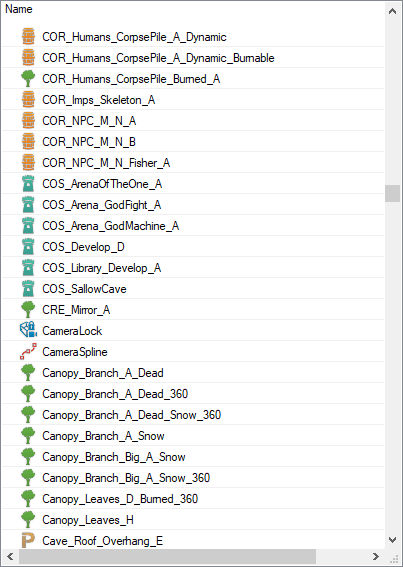Select the Canopy_Branch_Big_A_Snow entry
Viewport: 403px width, 567px height.
(193, 456)
